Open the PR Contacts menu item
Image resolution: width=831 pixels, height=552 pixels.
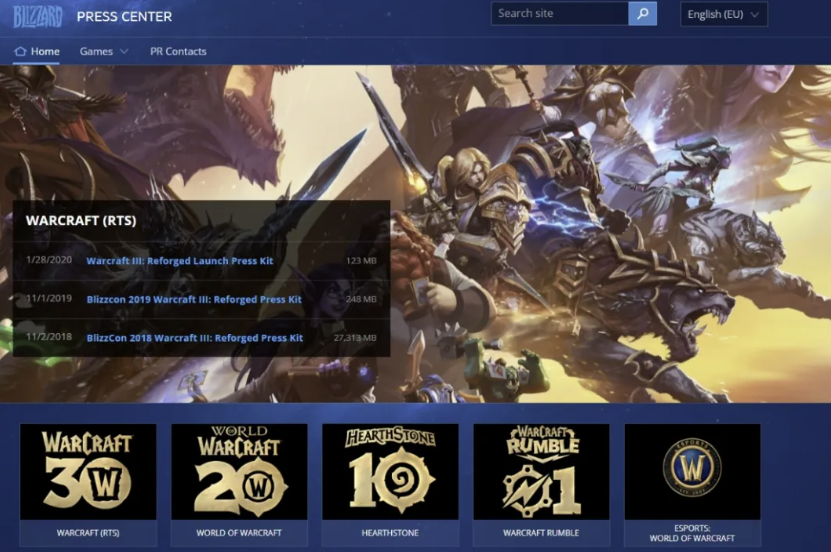pos(178,51)
